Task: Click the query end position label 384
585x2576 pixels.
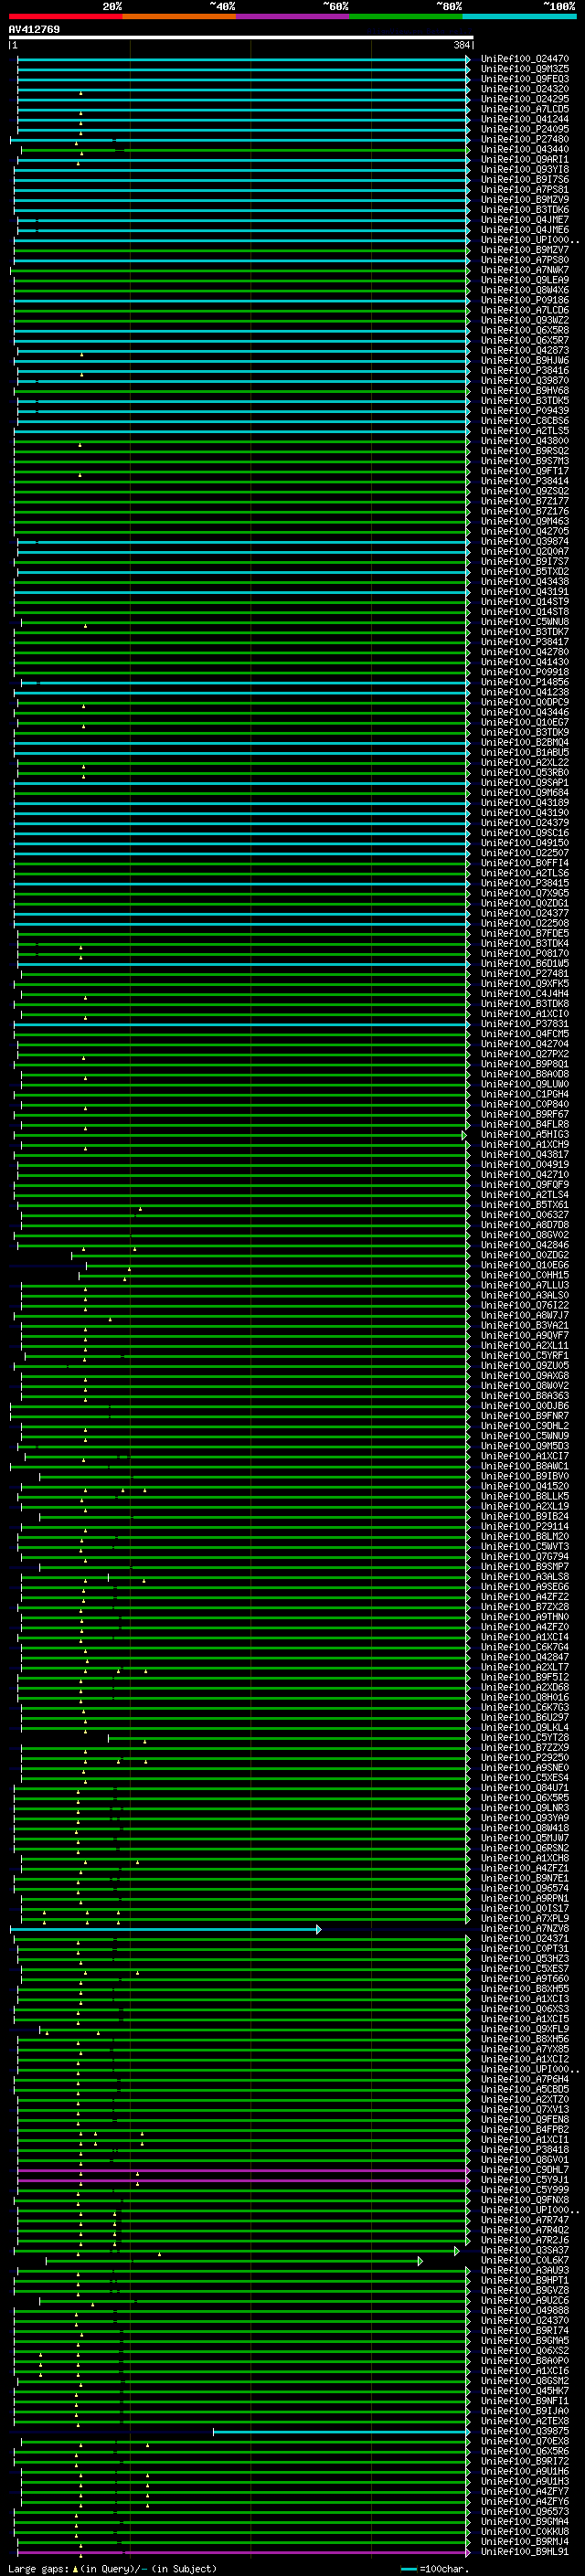Action: tap(462, 45)
